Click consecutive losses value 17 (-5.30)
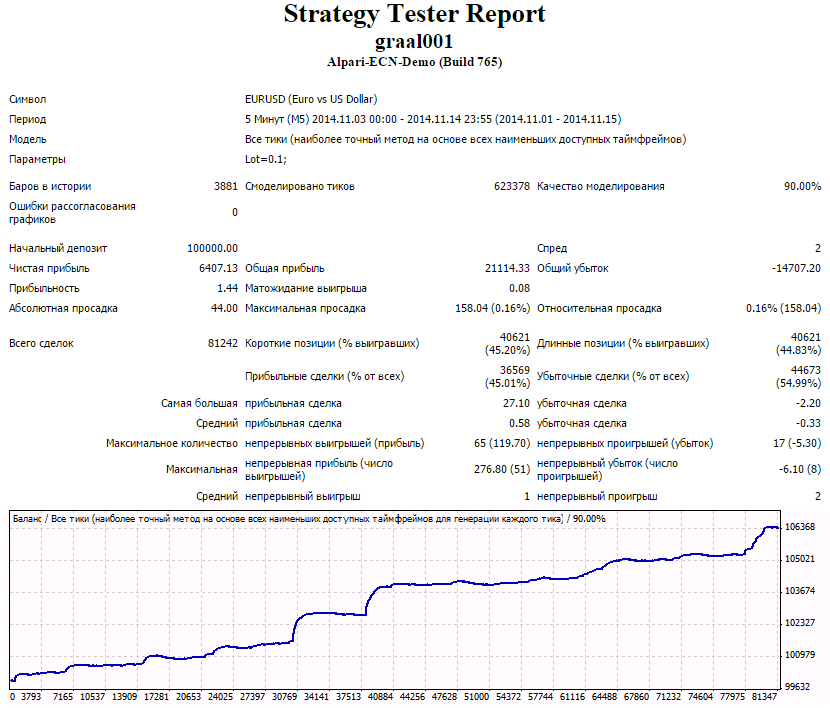The image size is (830, 708). [797, 443]
